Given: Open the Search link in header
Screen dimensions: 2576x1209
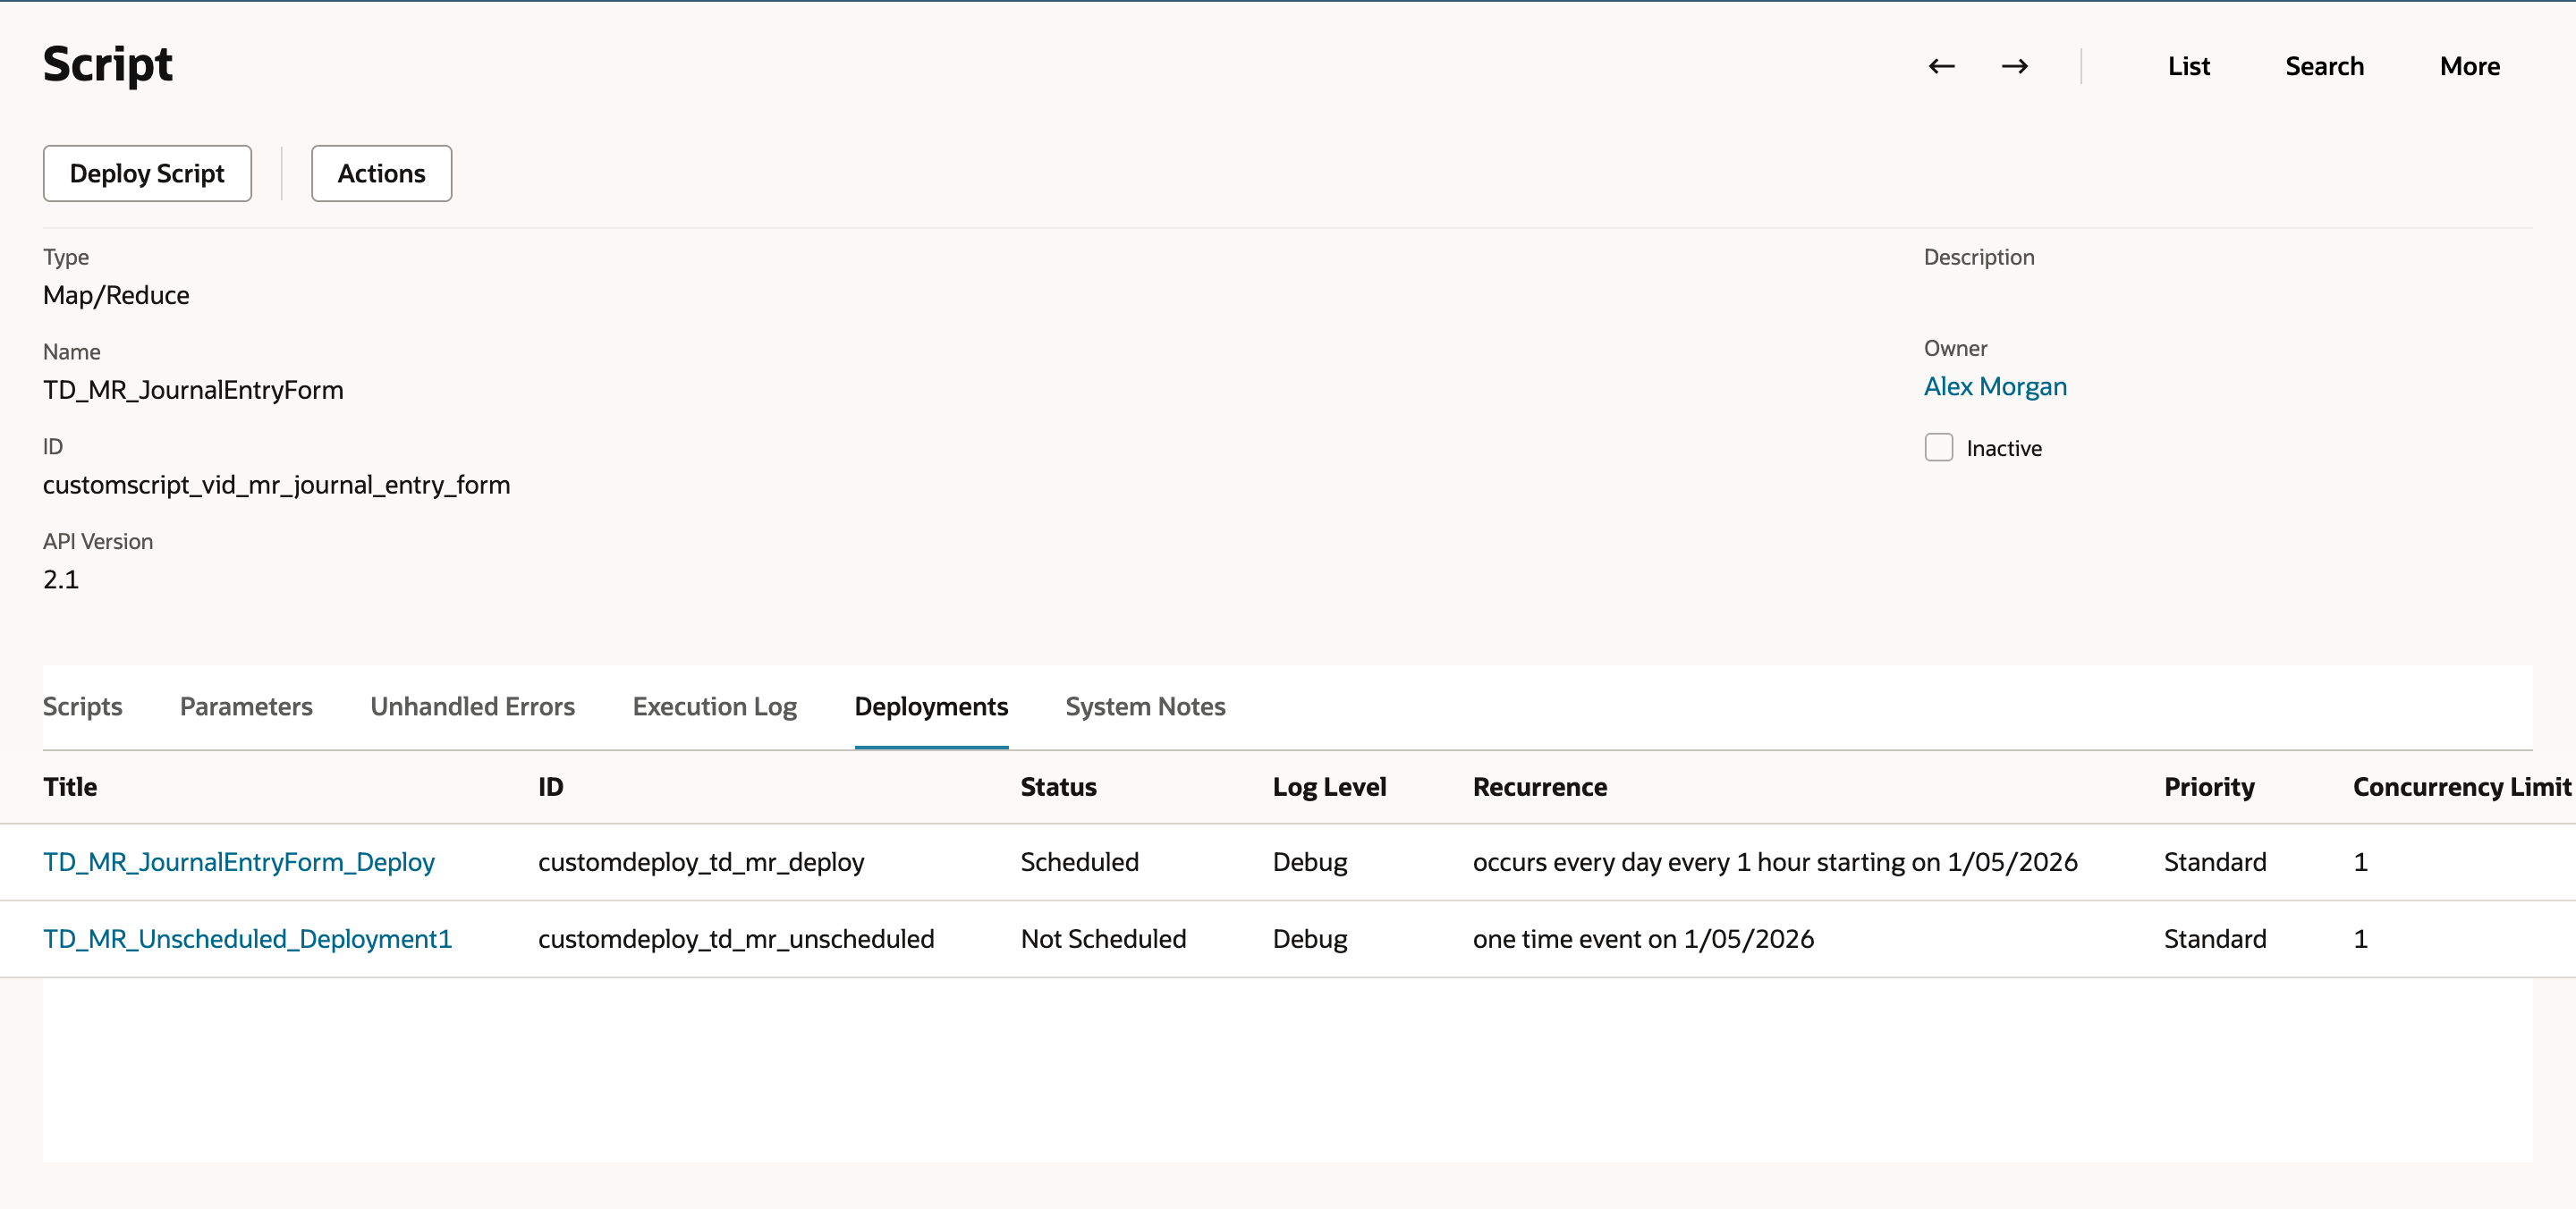Looking at the screenshot, I should click(2324, 67).
